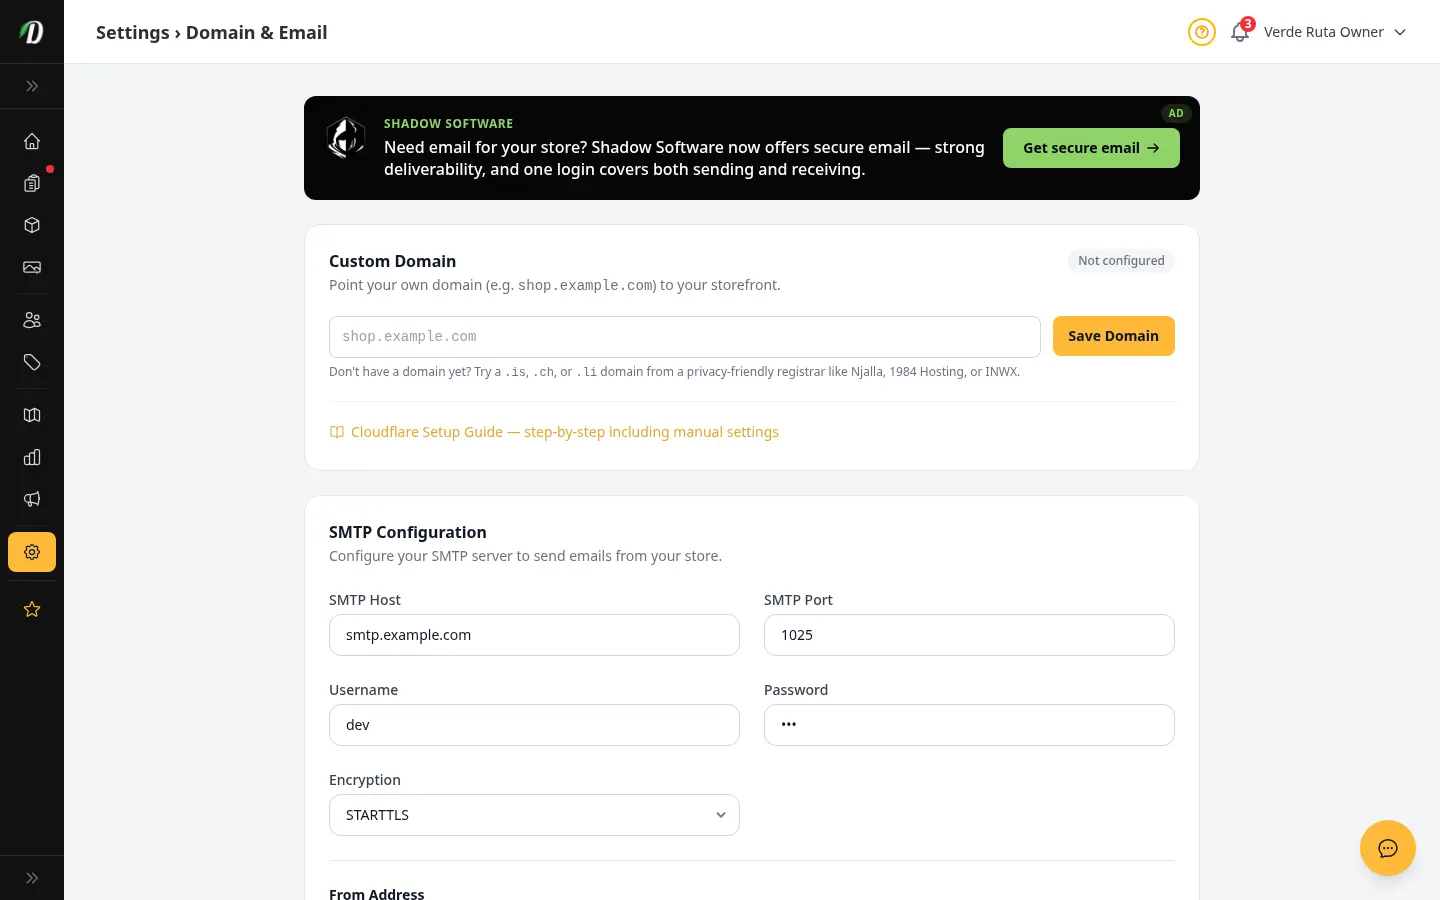The width and height of the screenshot is (1440, 900).
Task: Click the custom domain input field
Action: (685, 337)
